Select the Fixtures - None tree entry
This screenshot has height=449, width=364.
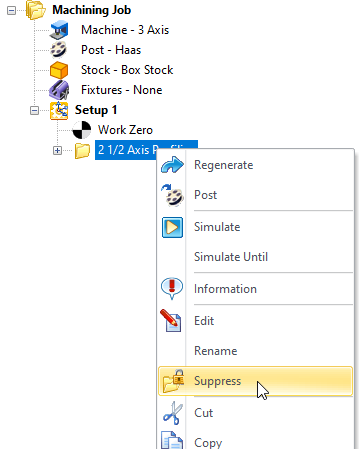click(121, 90)
